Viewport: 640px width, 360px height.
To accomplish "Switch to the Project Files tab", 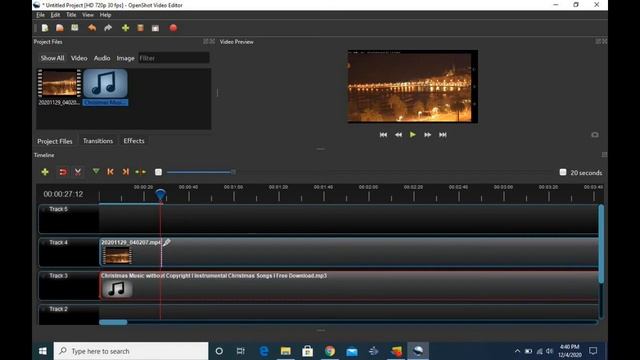I will coord(55,141).
